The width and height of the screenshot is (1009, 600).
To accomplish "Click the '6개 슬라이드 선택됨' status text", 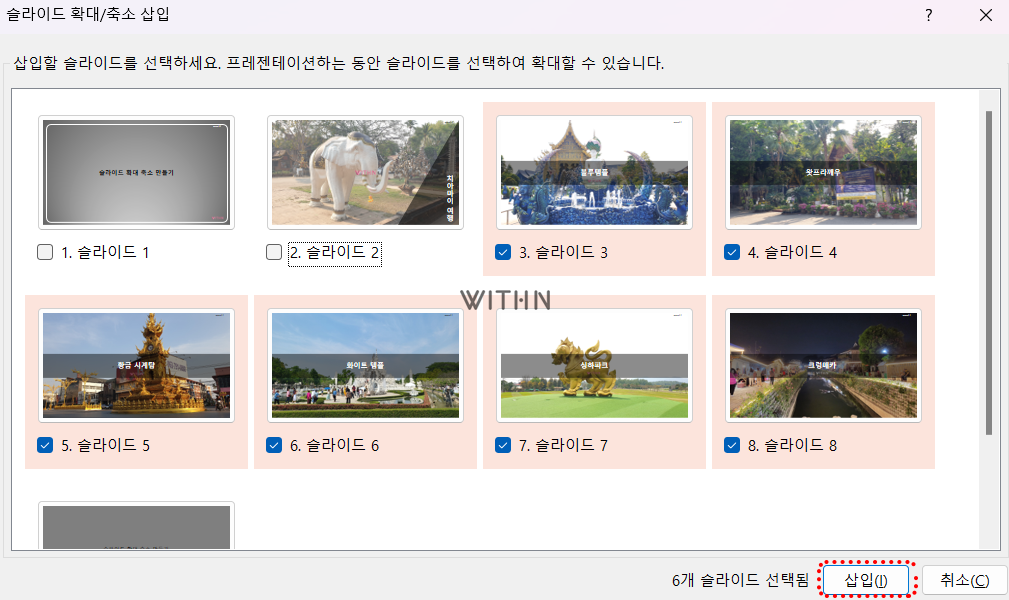I will click(740, 580).
